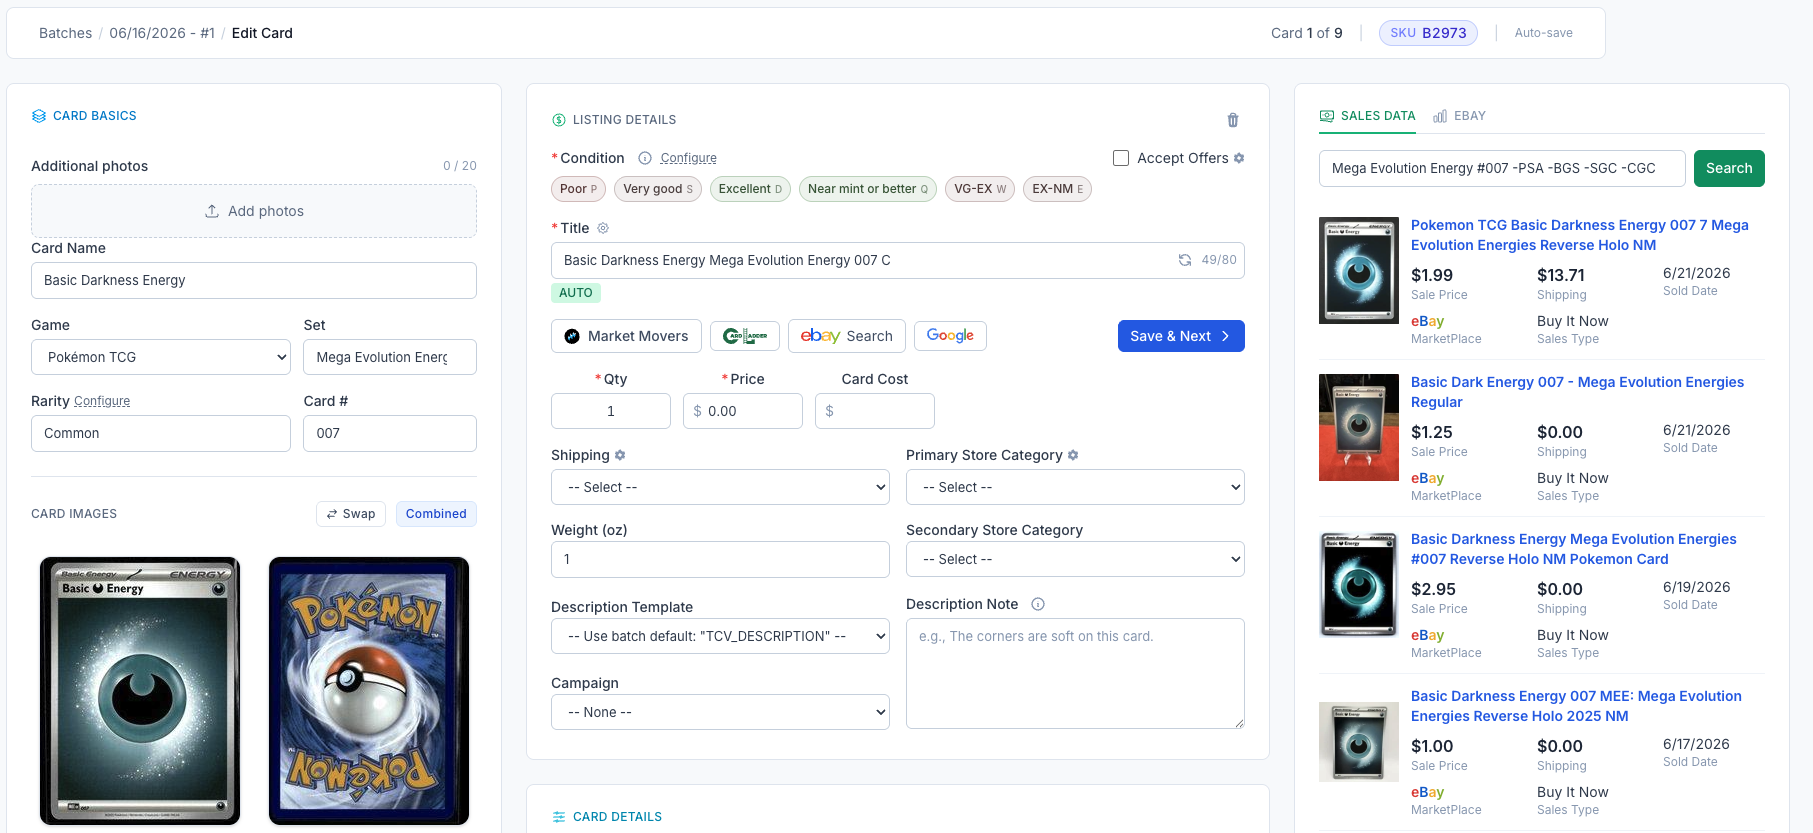This screenshot has width=1813, height=833.
Task: Focus the Card Cost field
Action: click(875, 411)
